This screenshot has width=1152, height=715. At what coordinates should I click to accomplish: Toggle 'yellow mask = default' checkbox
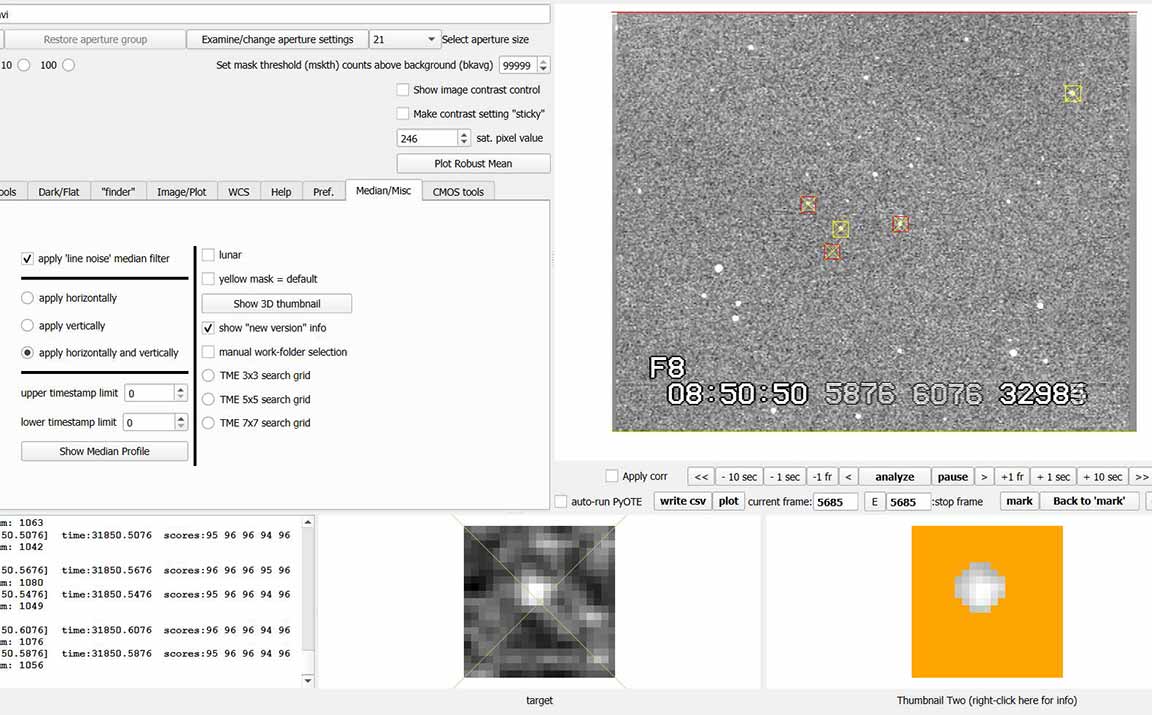pos(208,279)
